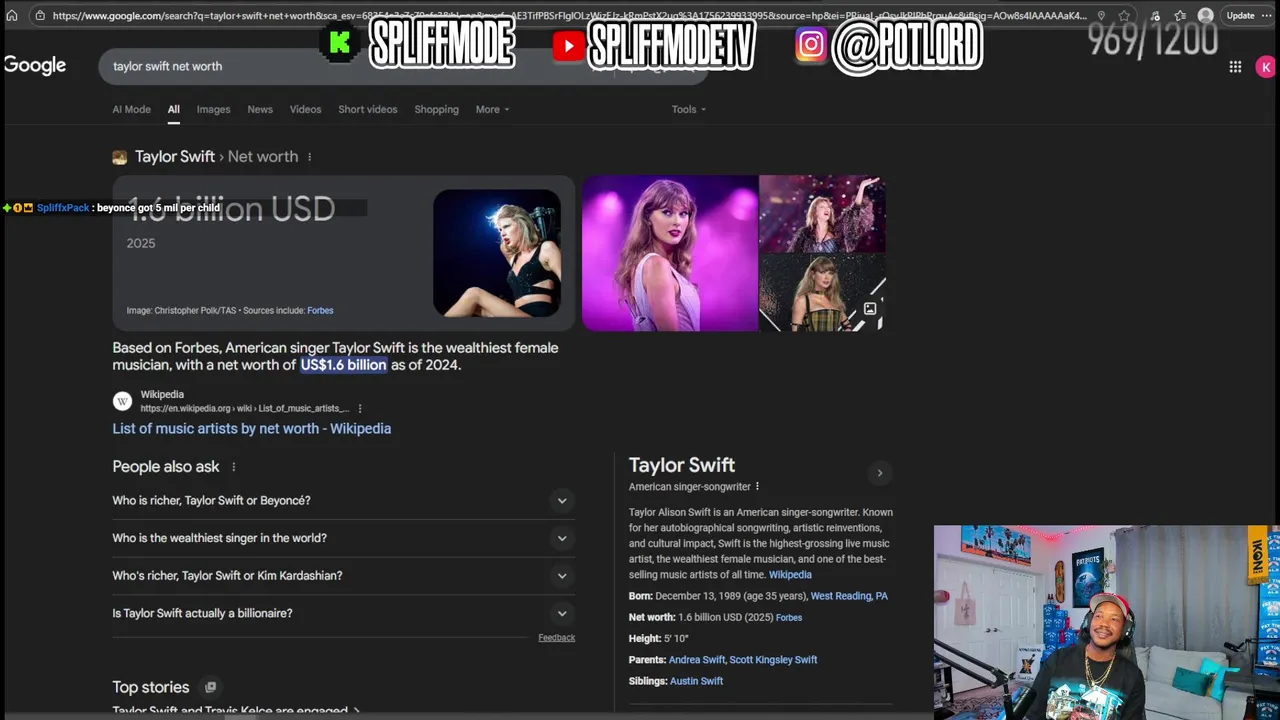Click the Wikipedia favicon icon
Image resolution: width=1280 pixels, height=720 pixels.
[x=122, y=401]
